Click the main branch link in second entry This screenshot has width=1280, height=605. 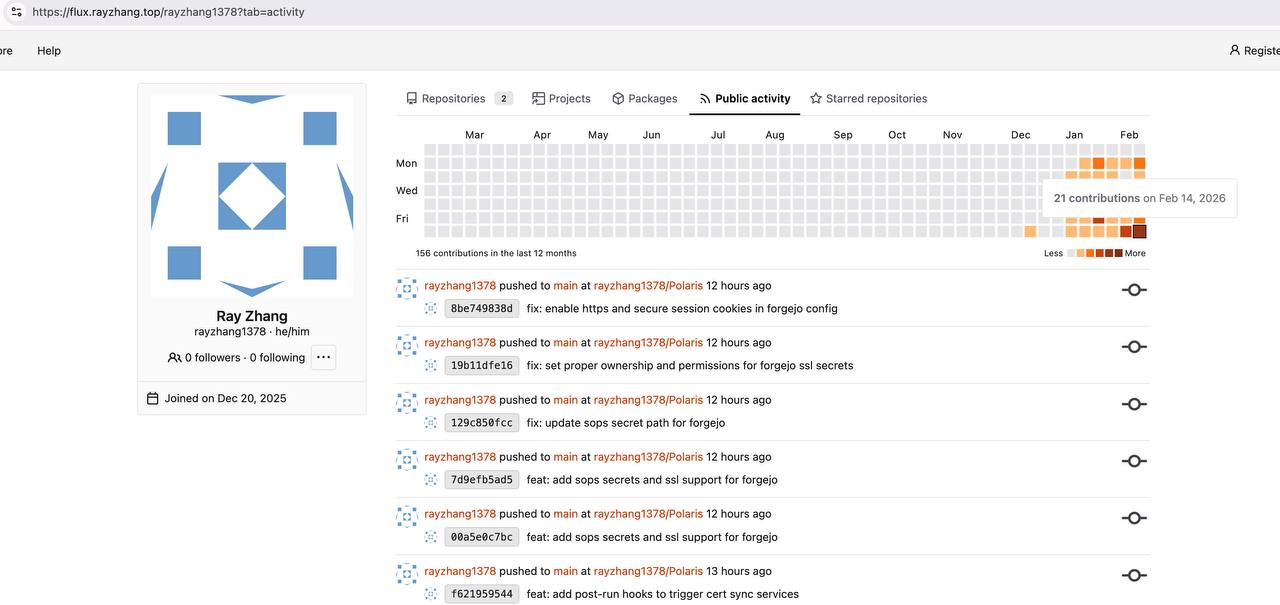565,343
